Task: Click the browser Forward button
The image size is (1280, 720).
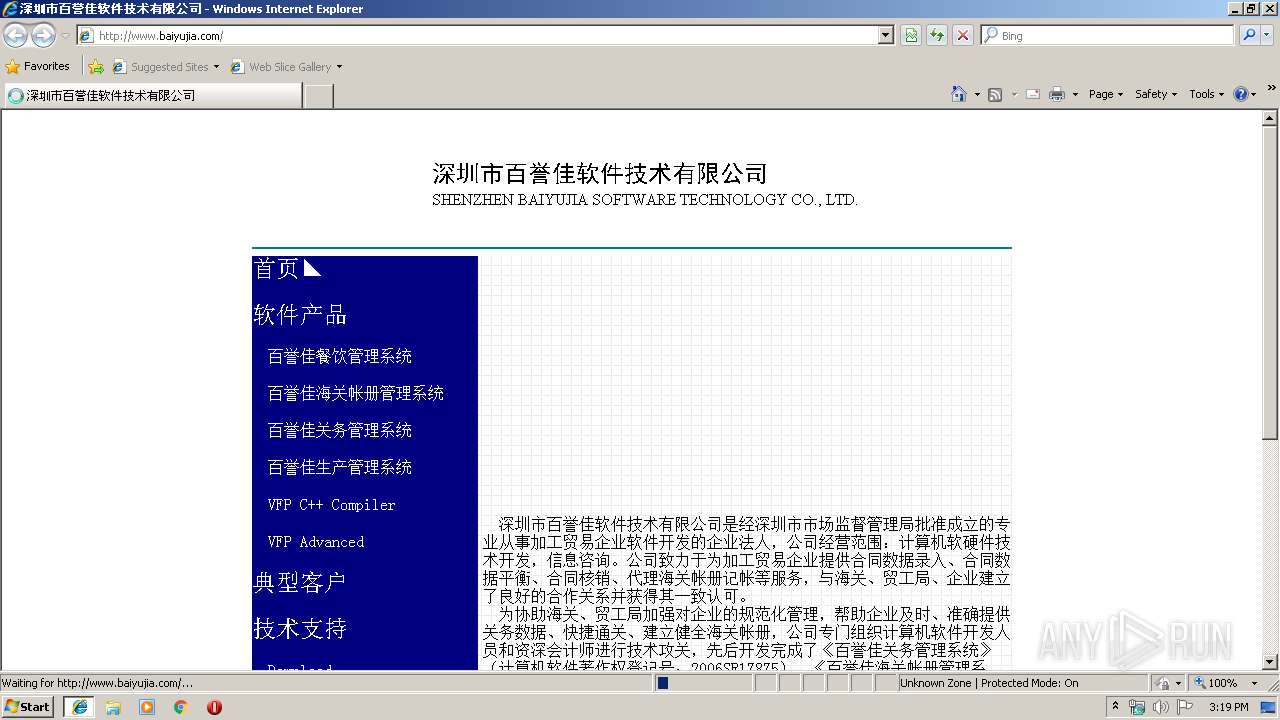Action: tap(43, 35)
